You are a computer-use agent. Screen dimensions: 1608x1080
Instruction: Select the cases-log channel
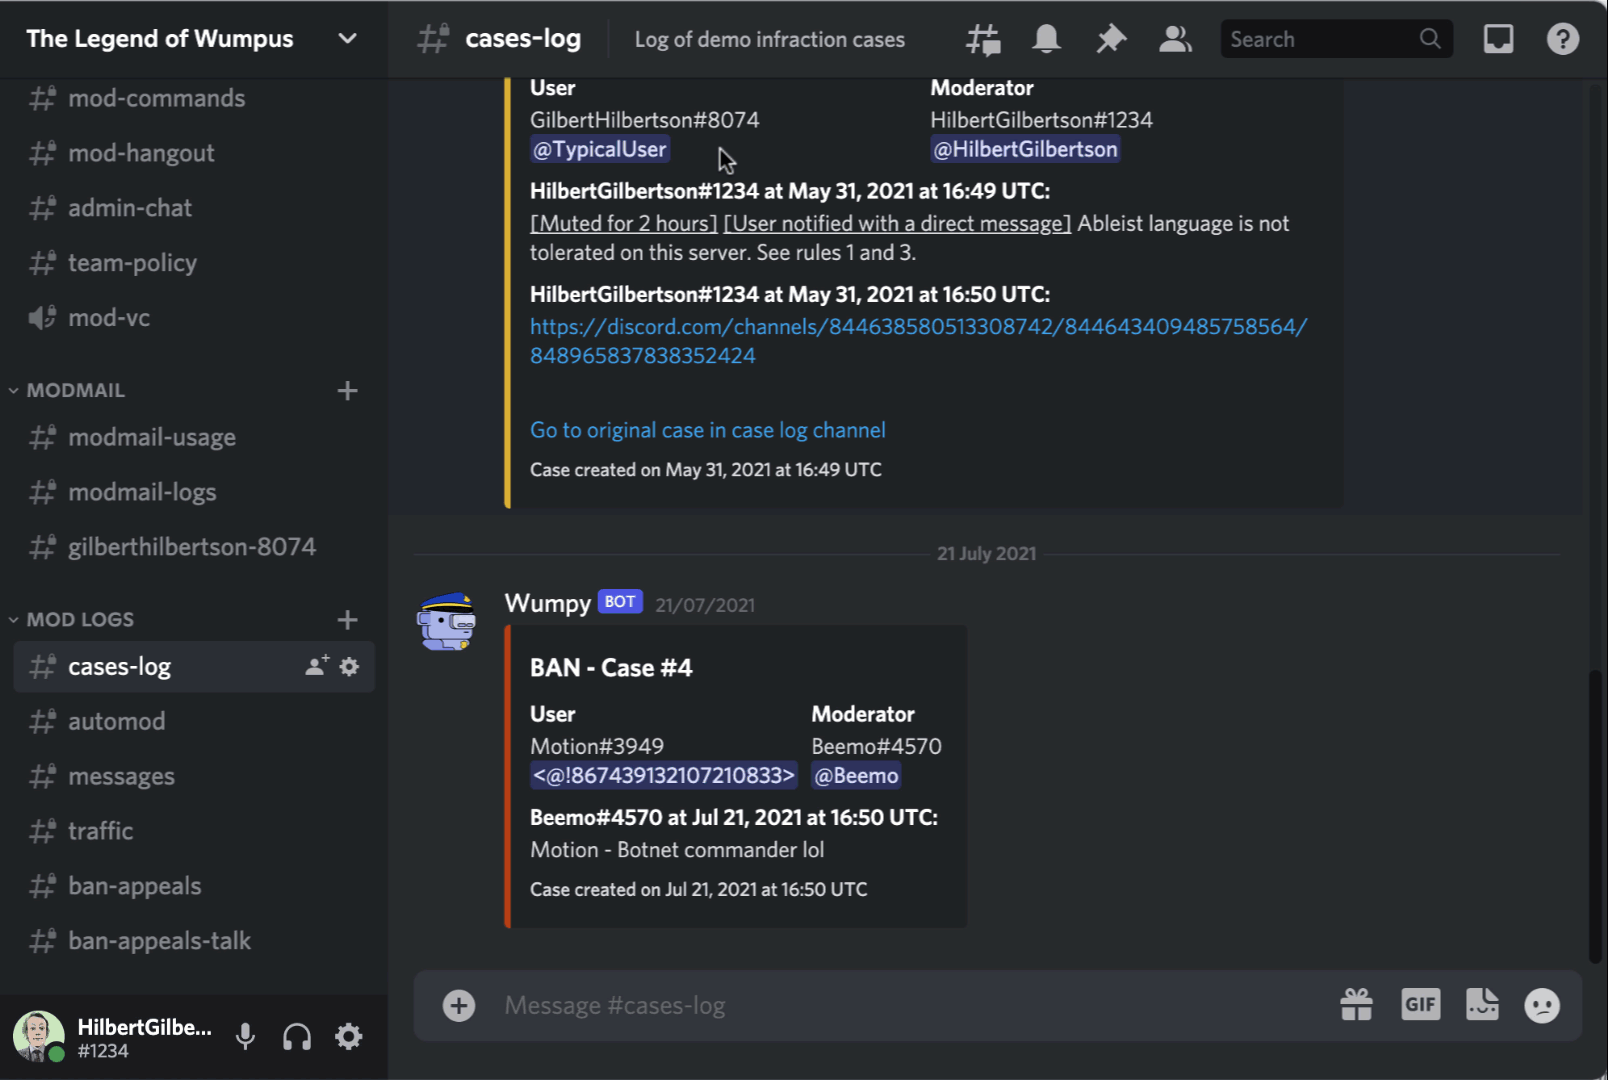click(194, 666)
